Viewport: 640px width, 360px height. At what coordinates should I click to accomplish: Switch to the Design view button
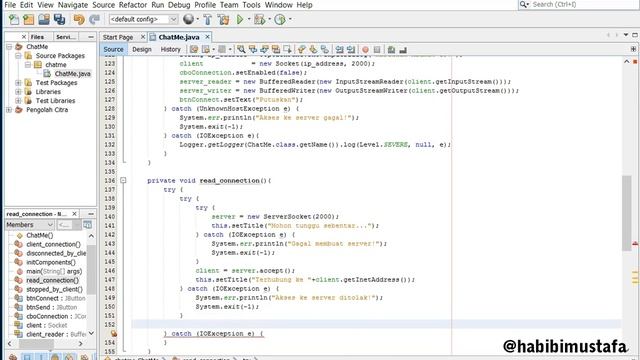click(x=142, y=49)
